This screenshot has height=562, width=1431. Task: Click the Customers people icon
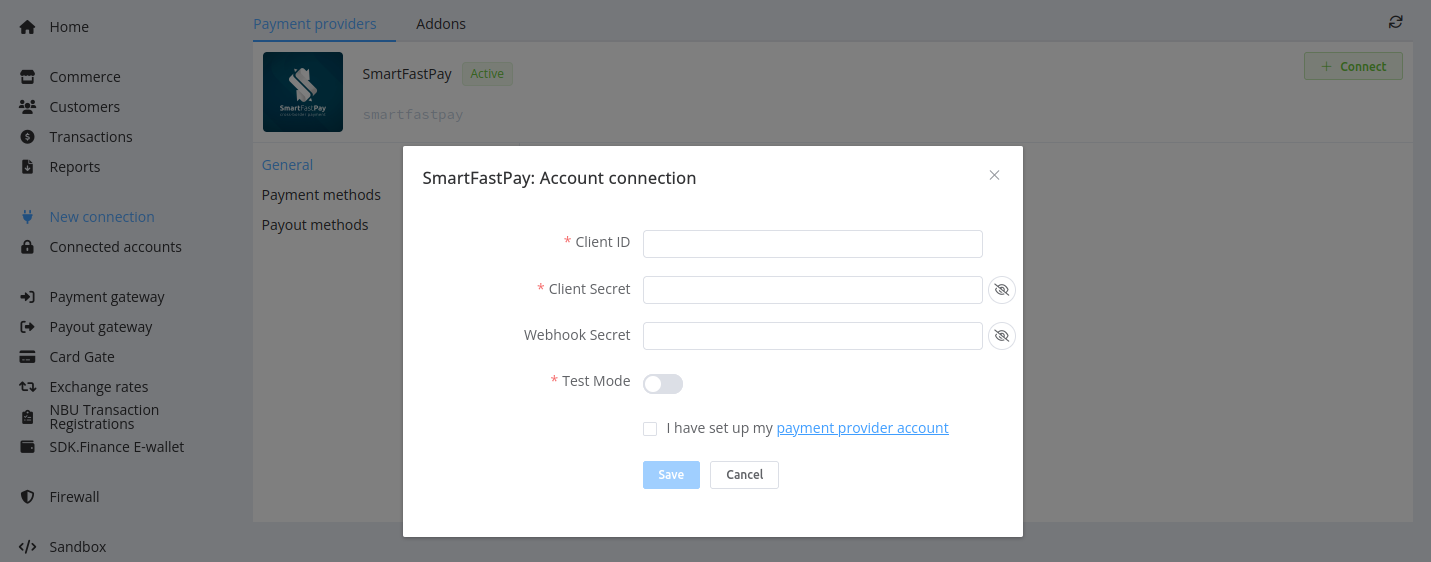pos(28,107)
